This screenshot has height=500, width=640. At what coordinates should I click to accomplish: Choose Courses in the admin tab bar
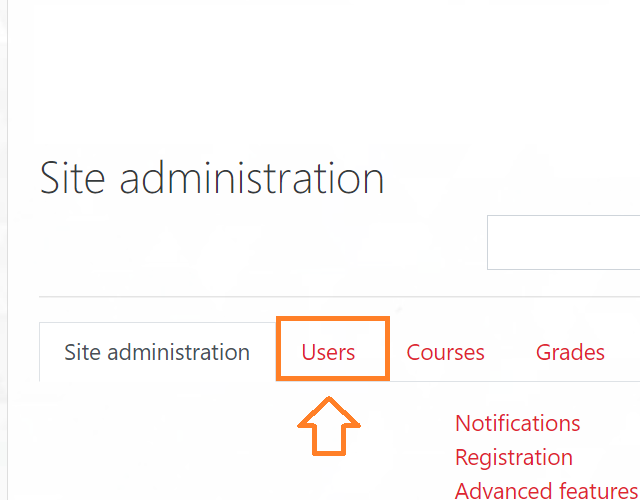click(445, 353)
